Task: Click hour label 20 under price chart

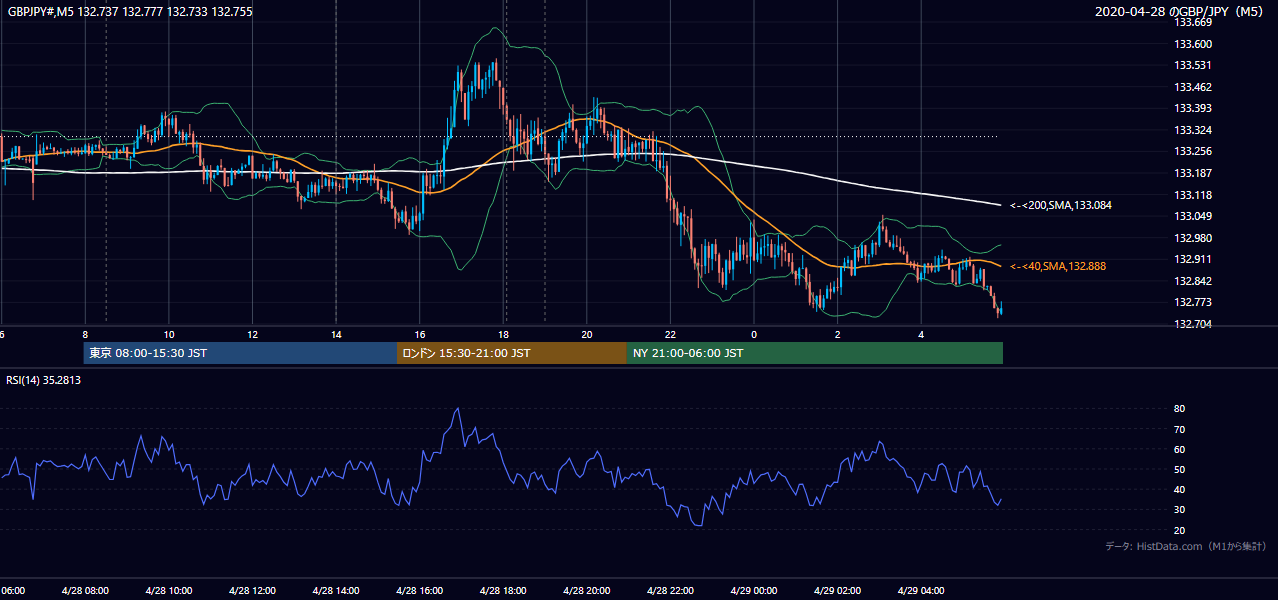Action: pyautogui.click(x=587, y=334)
